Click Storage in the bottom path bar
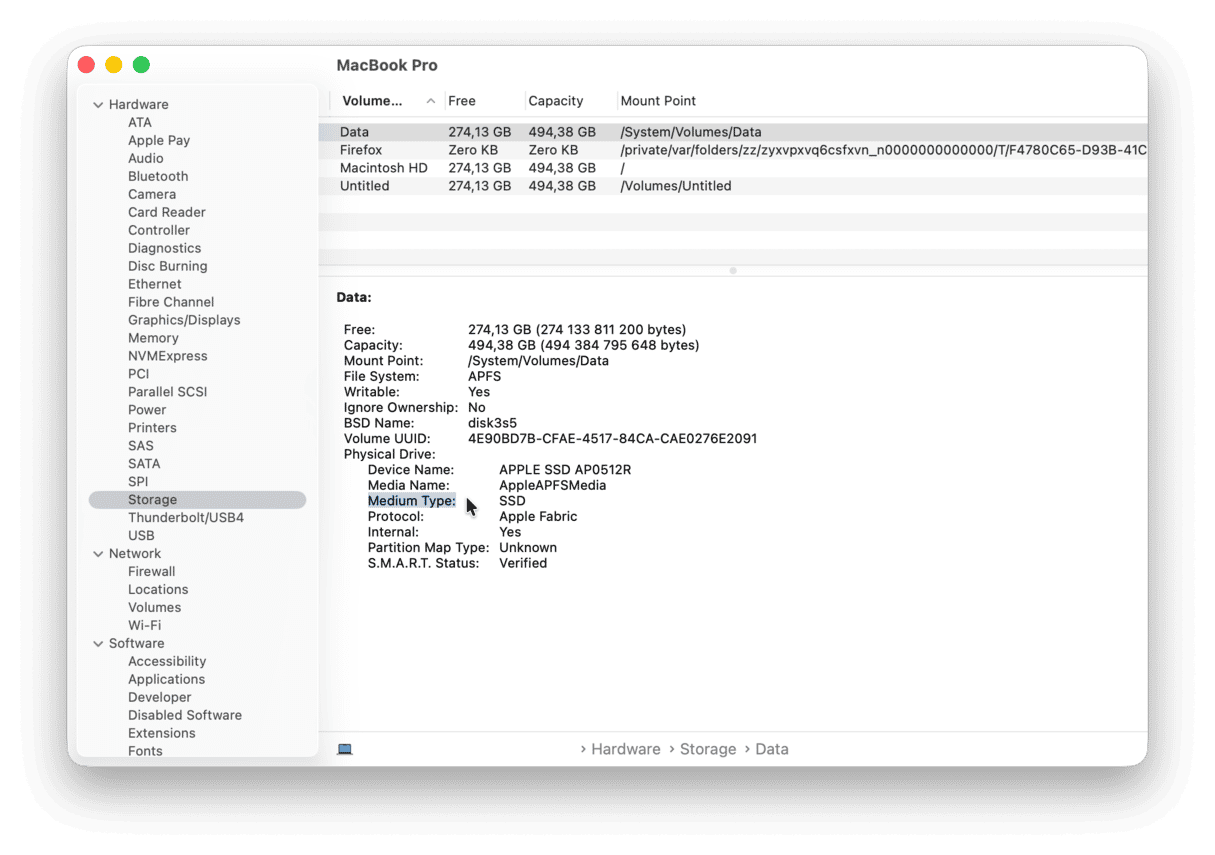Screen dimensions: 1215x855 point(708,749)
